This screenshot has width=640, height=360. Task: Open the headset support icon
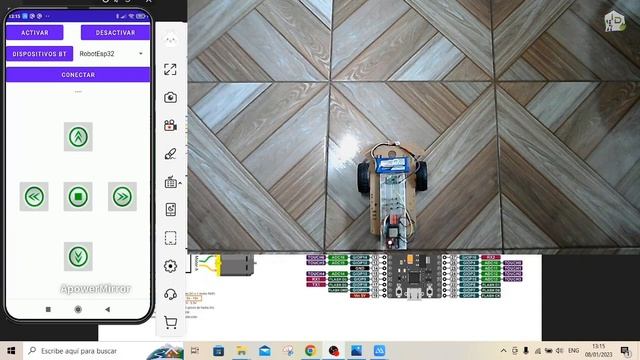click(x=170, y=294)
